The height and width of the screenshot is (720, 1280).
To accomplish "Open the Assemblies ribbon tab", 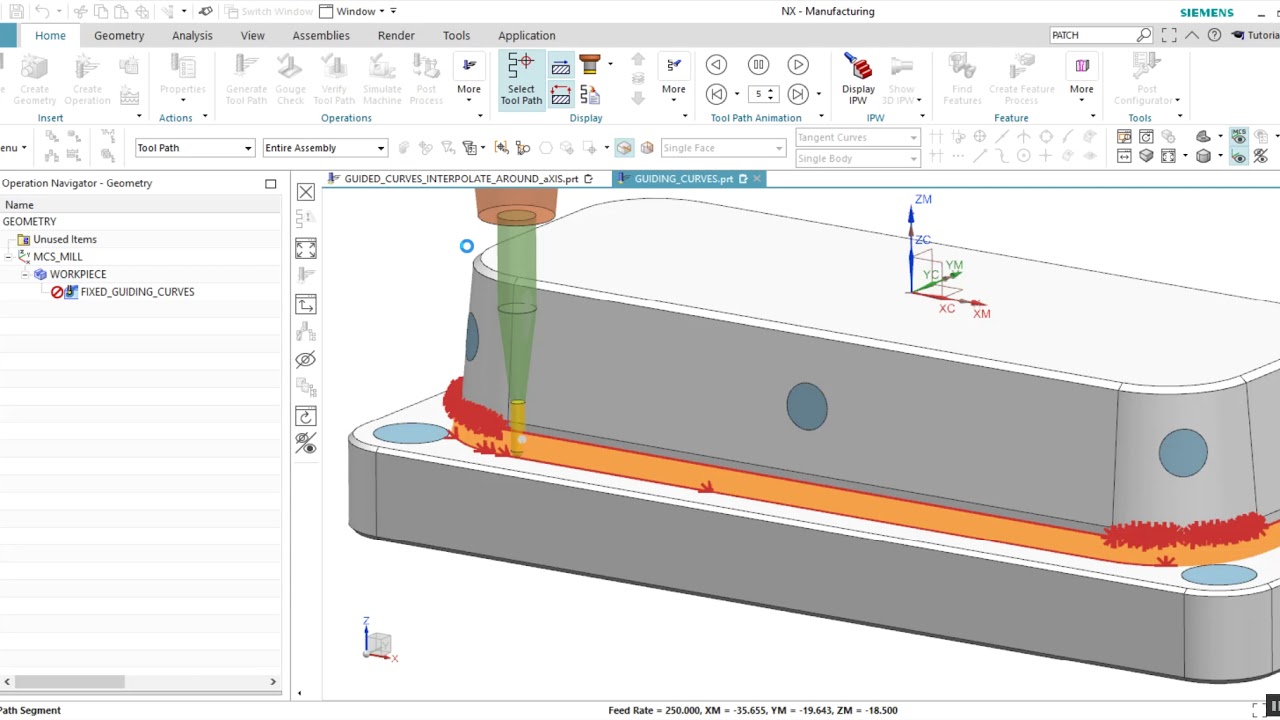I will tap(321, 35).
